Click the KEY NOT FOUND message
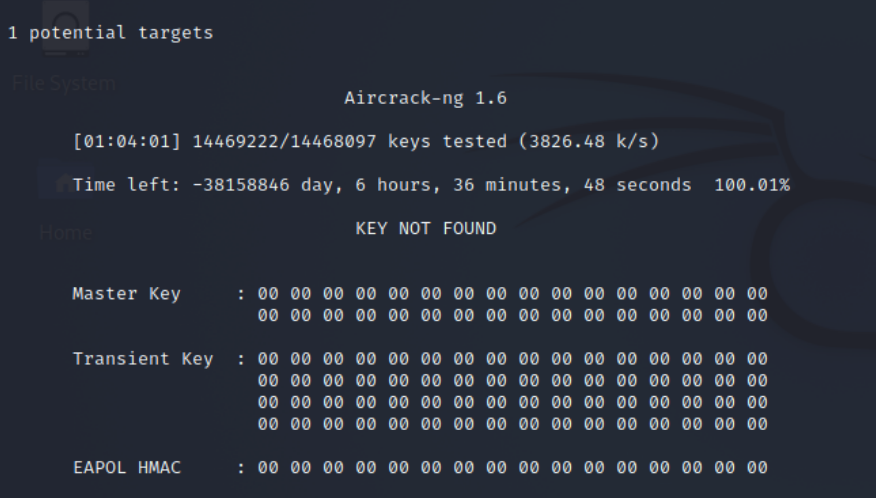 coord(425,228)
